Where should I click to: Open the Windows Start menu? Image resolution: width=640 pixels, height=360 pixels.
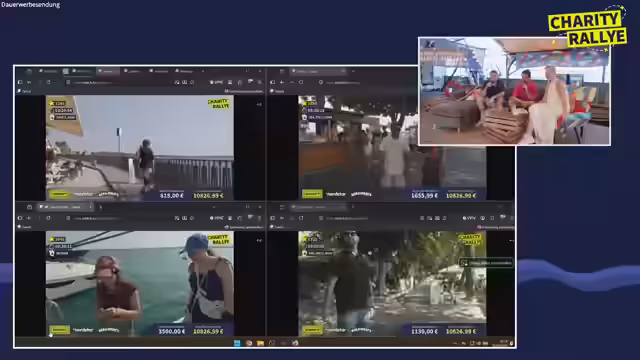[237, 343]
